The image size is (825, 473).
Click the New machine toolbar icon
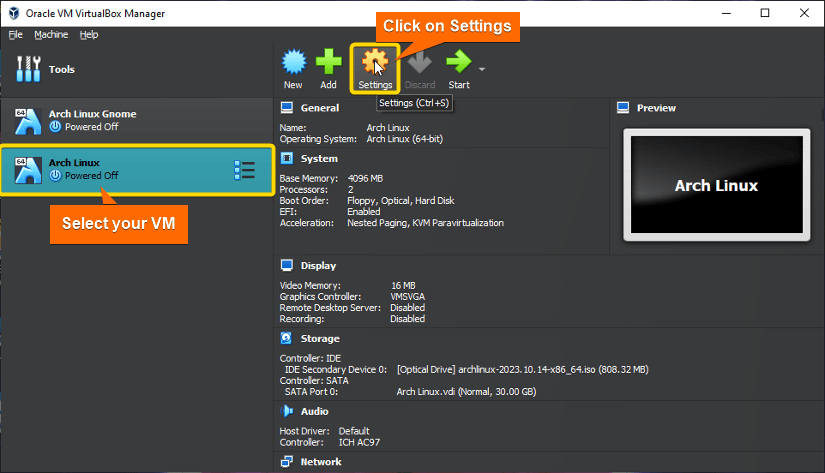click(294, 62)
